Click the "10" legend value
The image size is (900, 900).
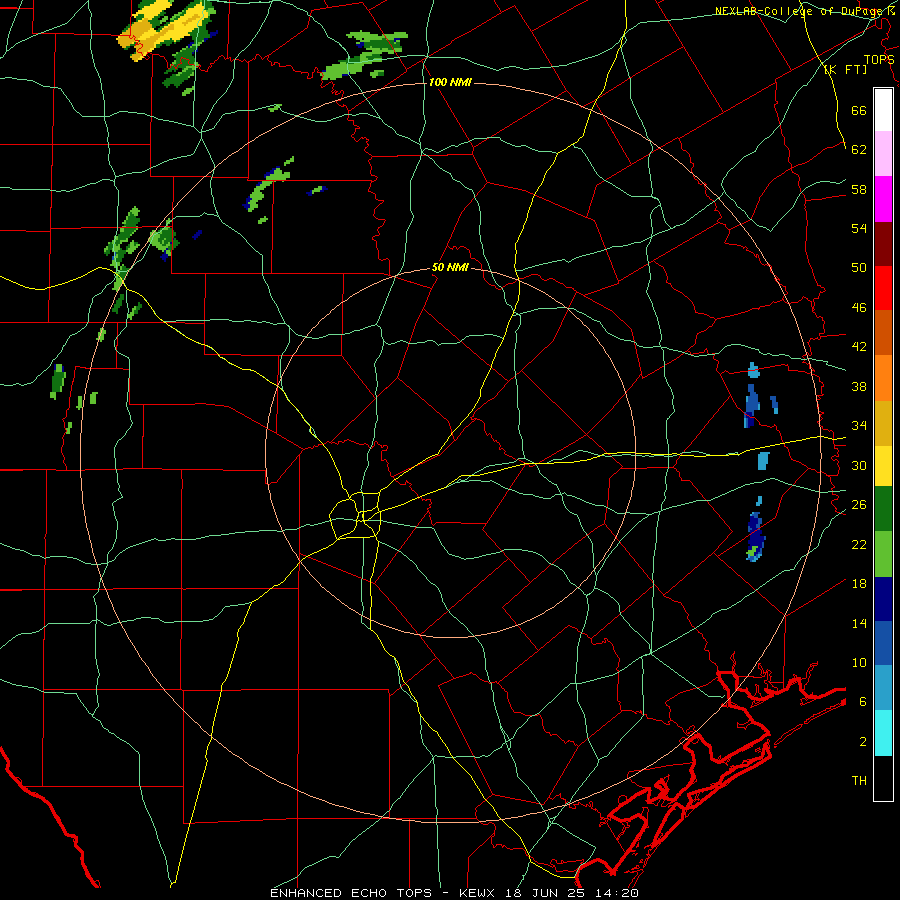[x=859, y=663]
